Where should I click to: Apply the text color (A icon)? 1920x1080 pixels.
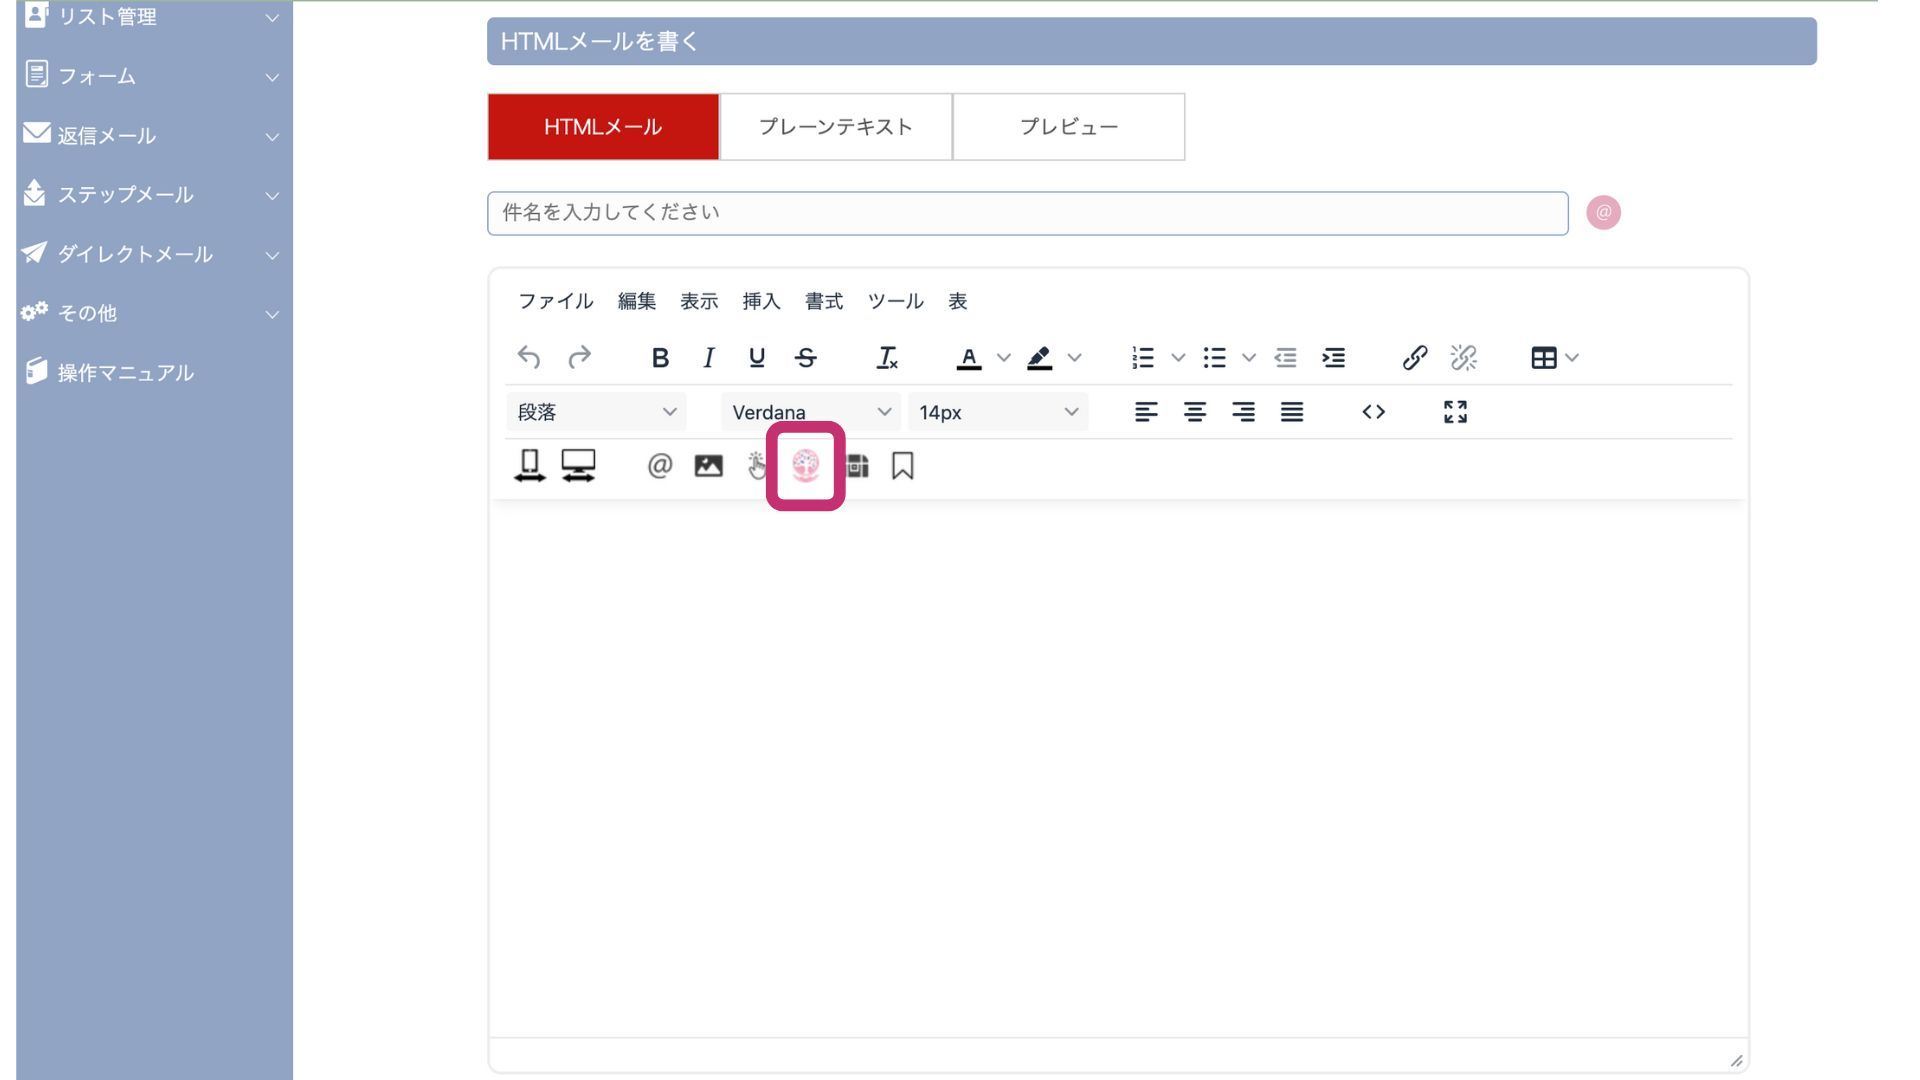point(968,357)
